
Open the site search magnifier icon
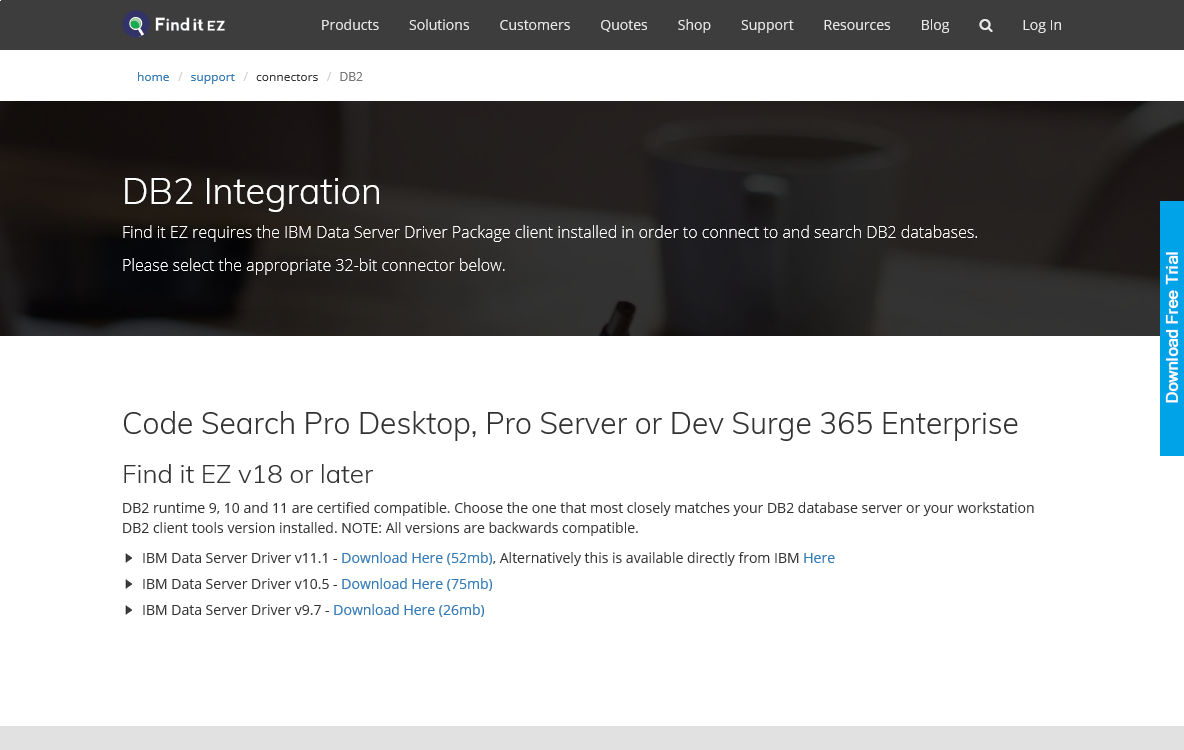[985, 26]
